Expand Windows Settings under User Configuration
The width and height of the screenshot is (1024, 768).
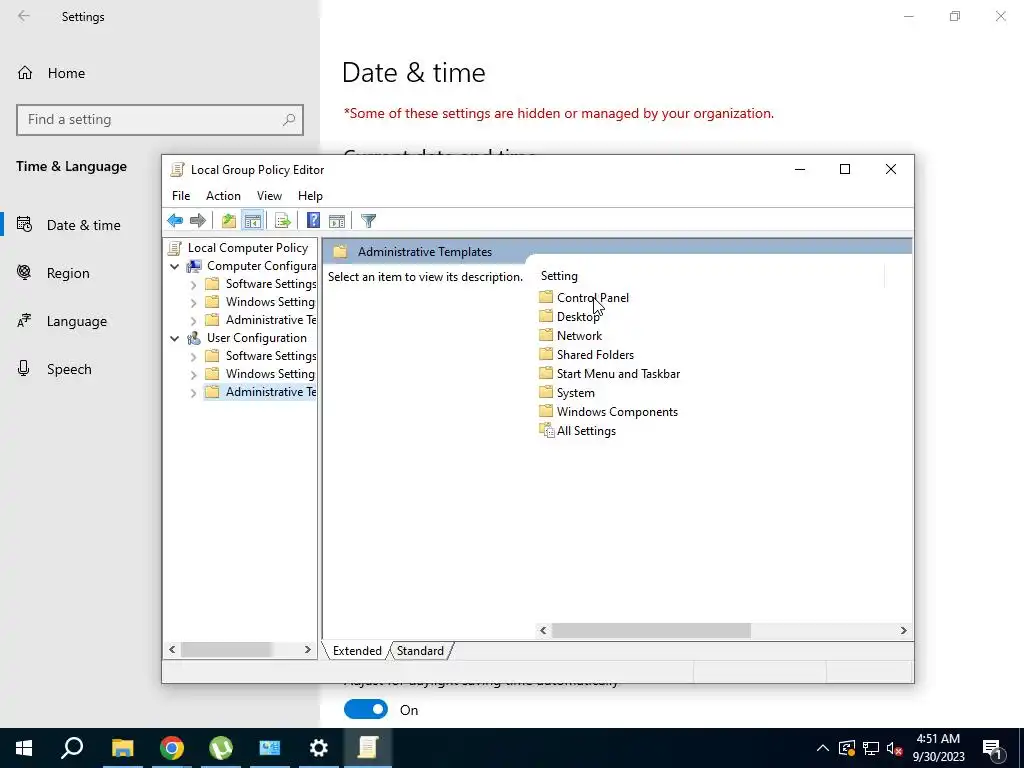(193, 375)
